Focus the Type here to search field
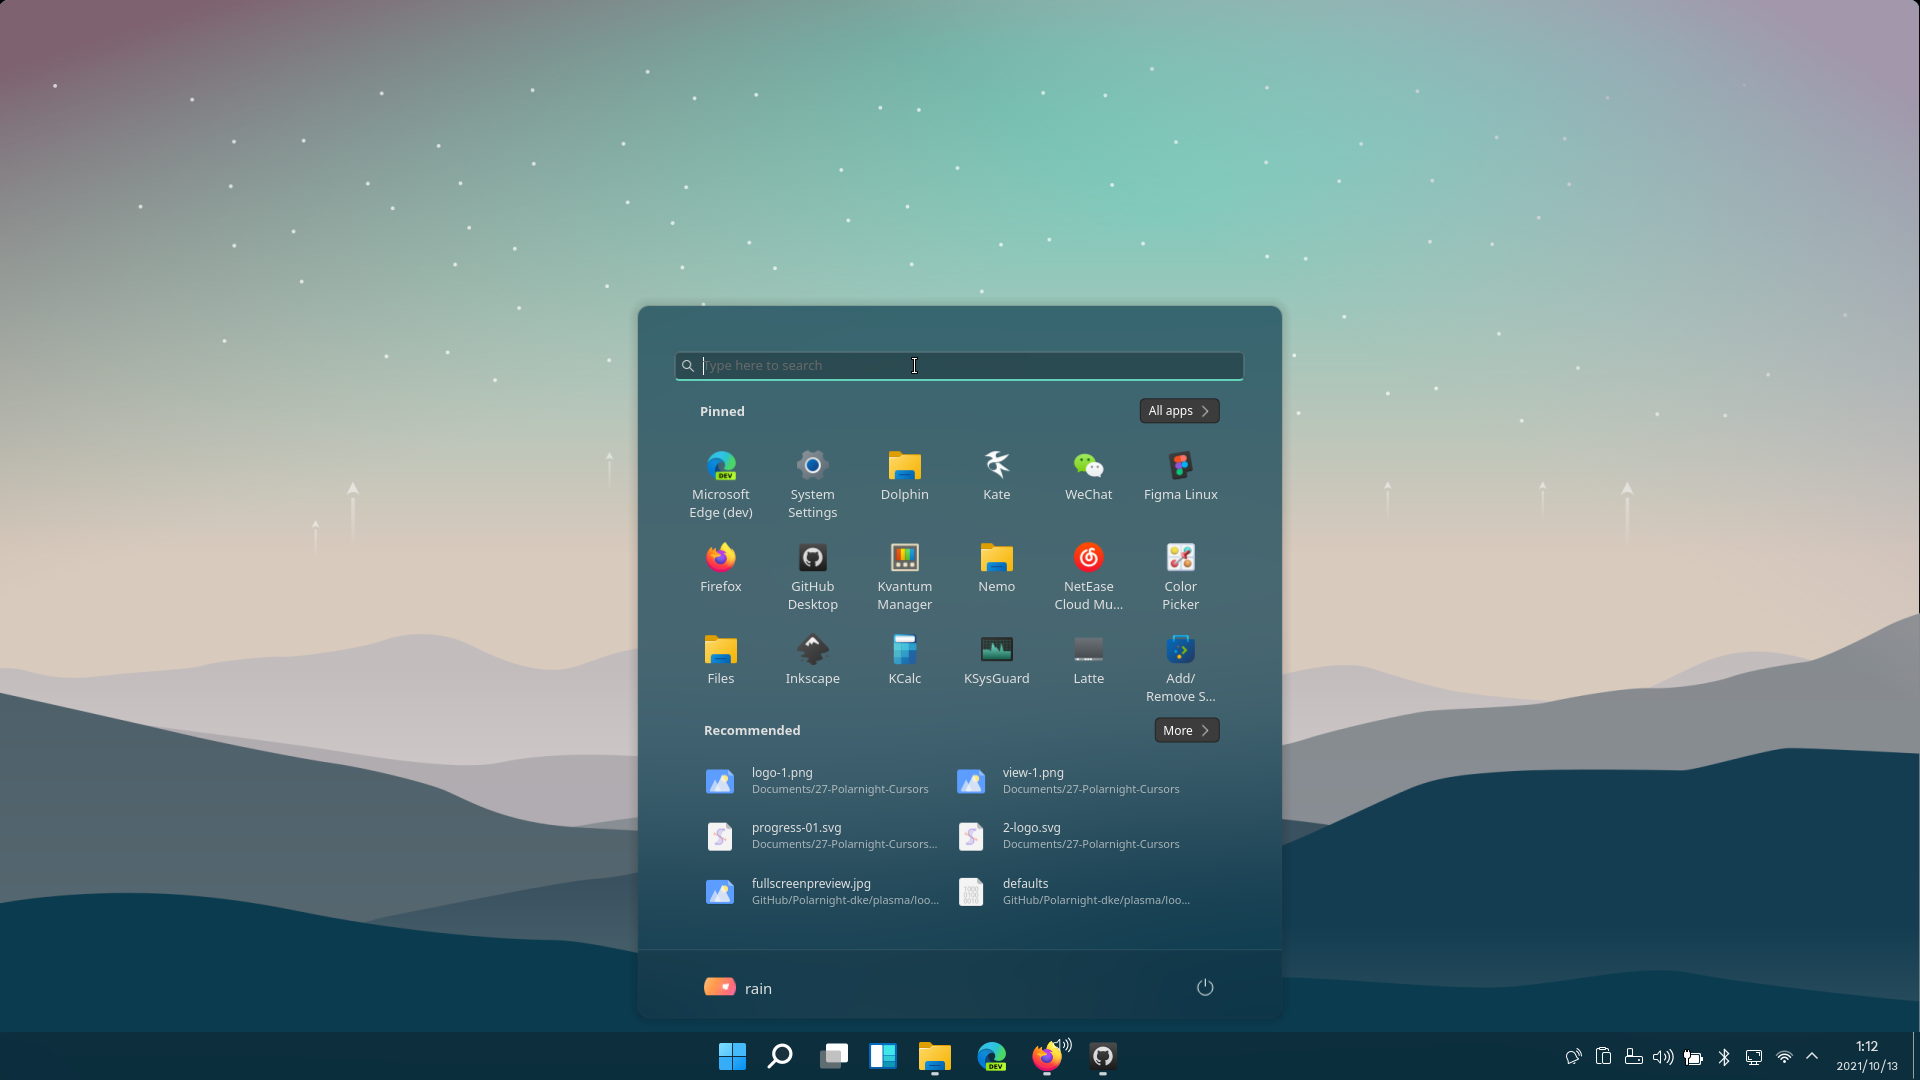Image resolution: width=1920 pixels, height=1080 pixels. (x=959, y=366)
